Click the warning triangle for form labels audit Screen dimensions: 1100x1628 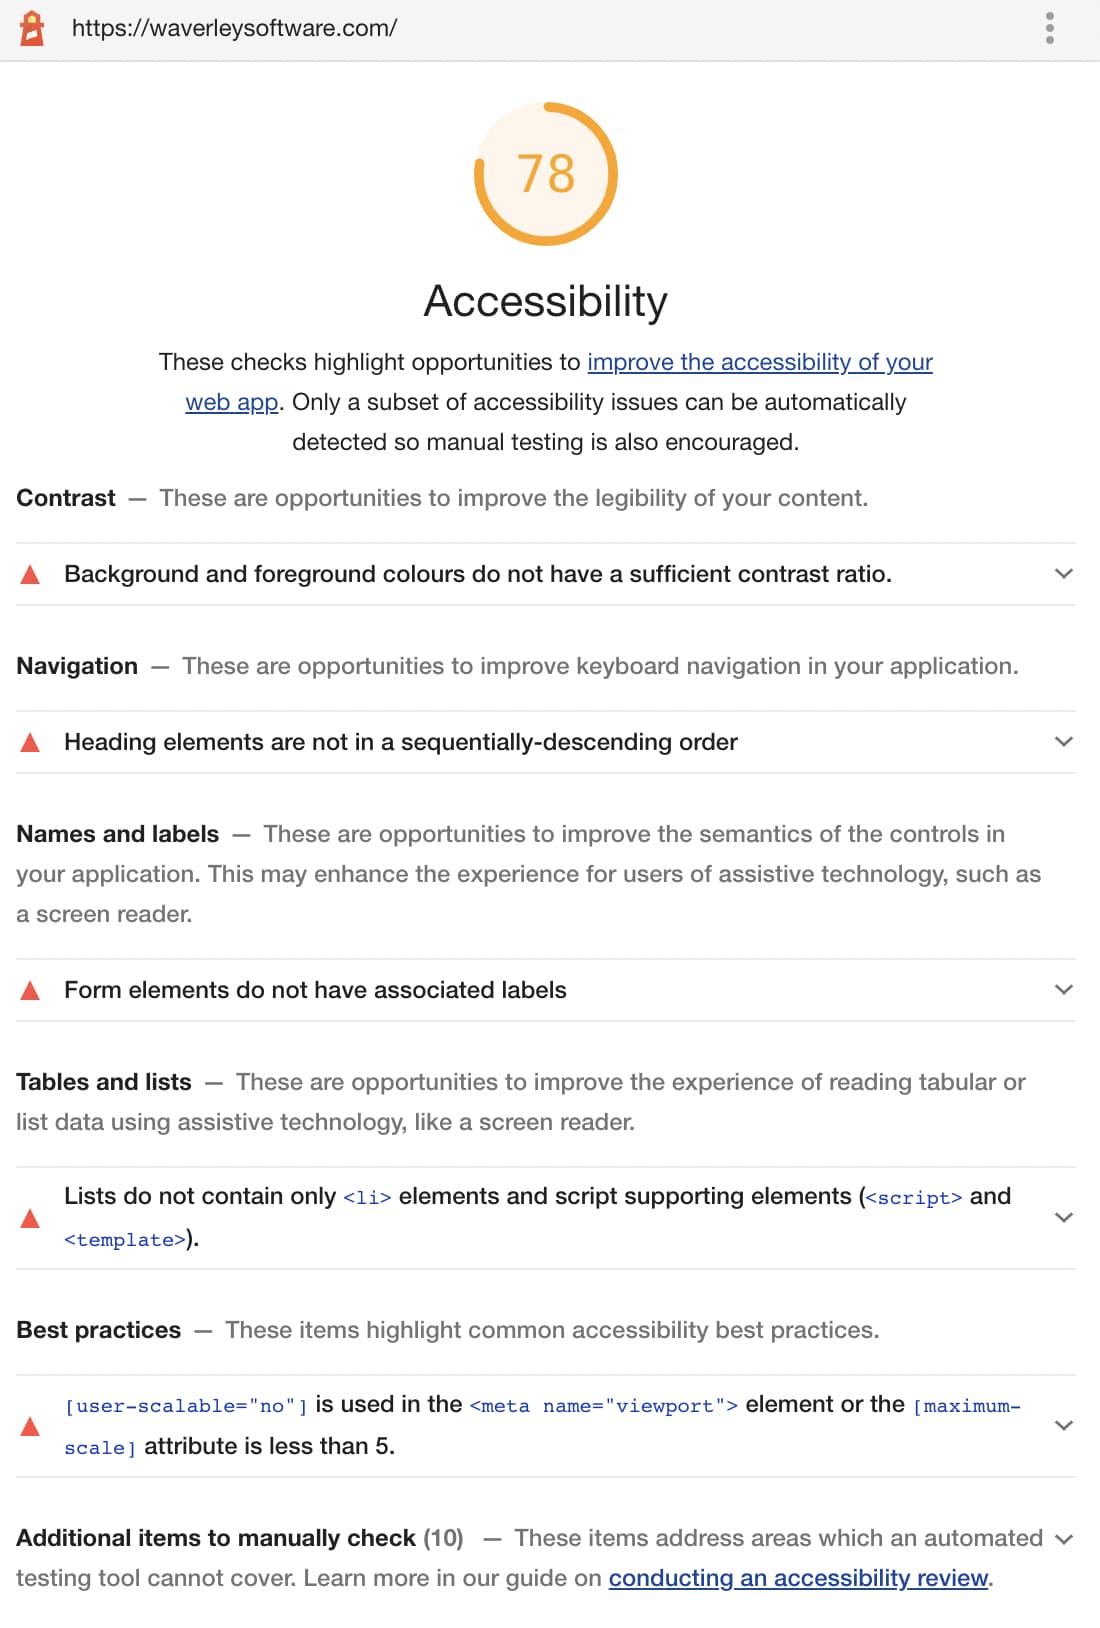(32, 989)
